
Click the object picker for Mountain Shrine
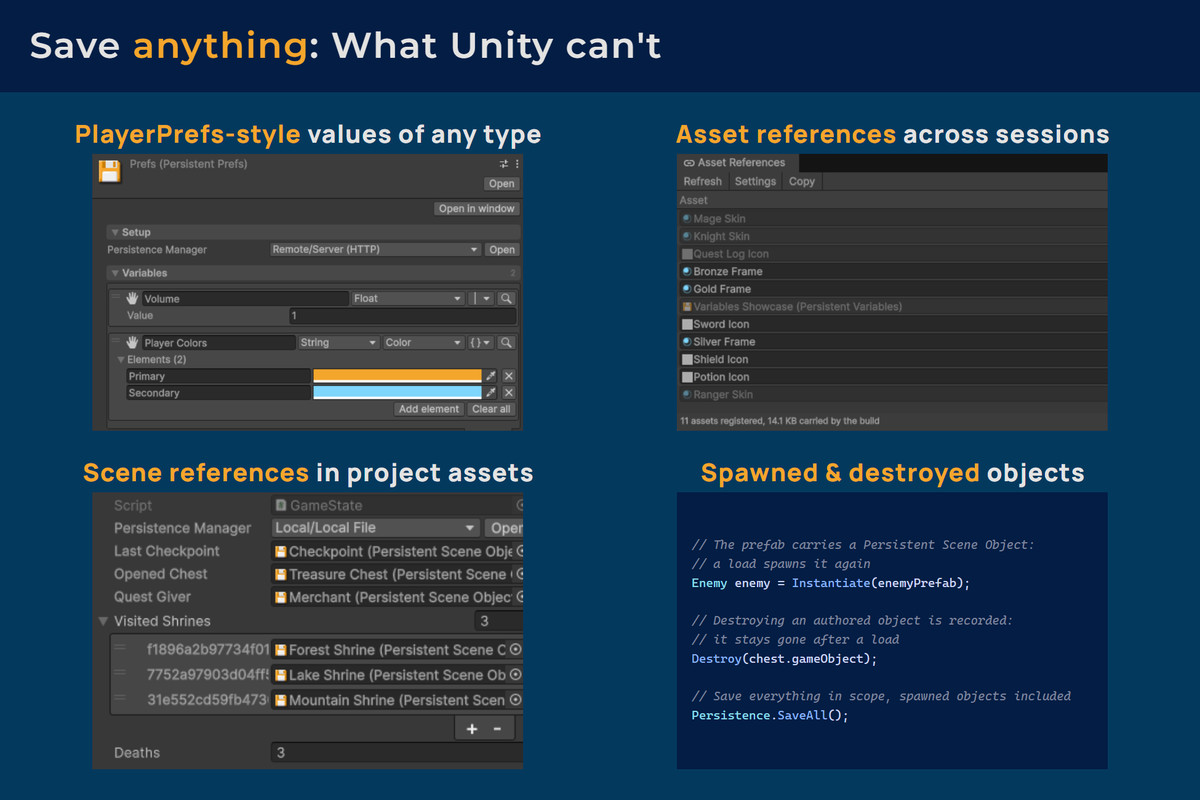click(516, 700)
